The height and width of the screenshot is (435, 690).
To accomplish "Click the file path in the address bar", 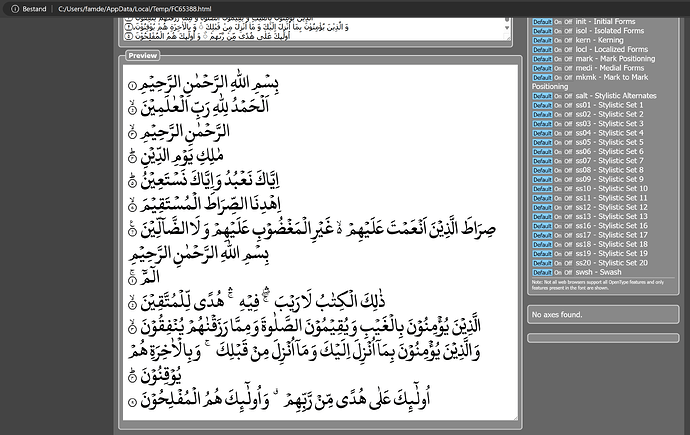I will (135, 9).
